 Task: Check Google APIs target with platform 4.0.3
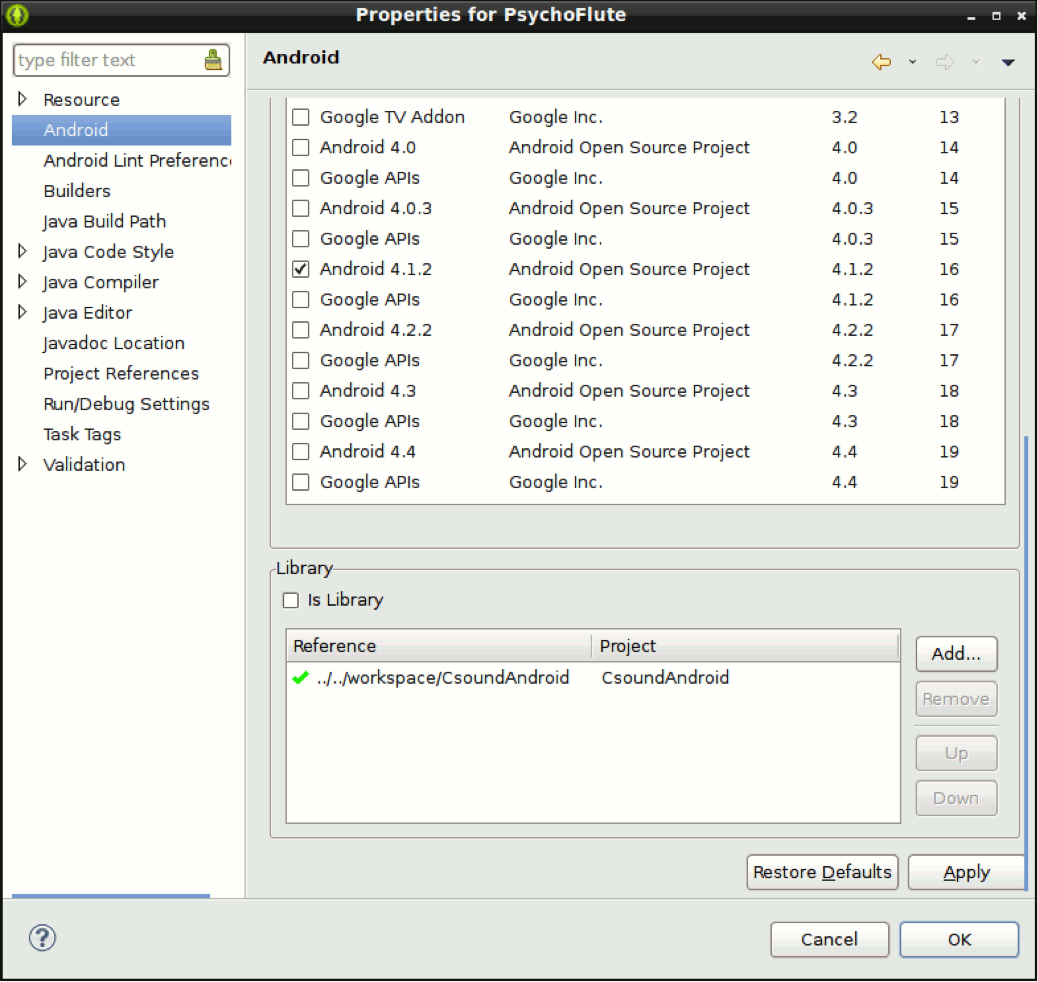click(301, 239)
